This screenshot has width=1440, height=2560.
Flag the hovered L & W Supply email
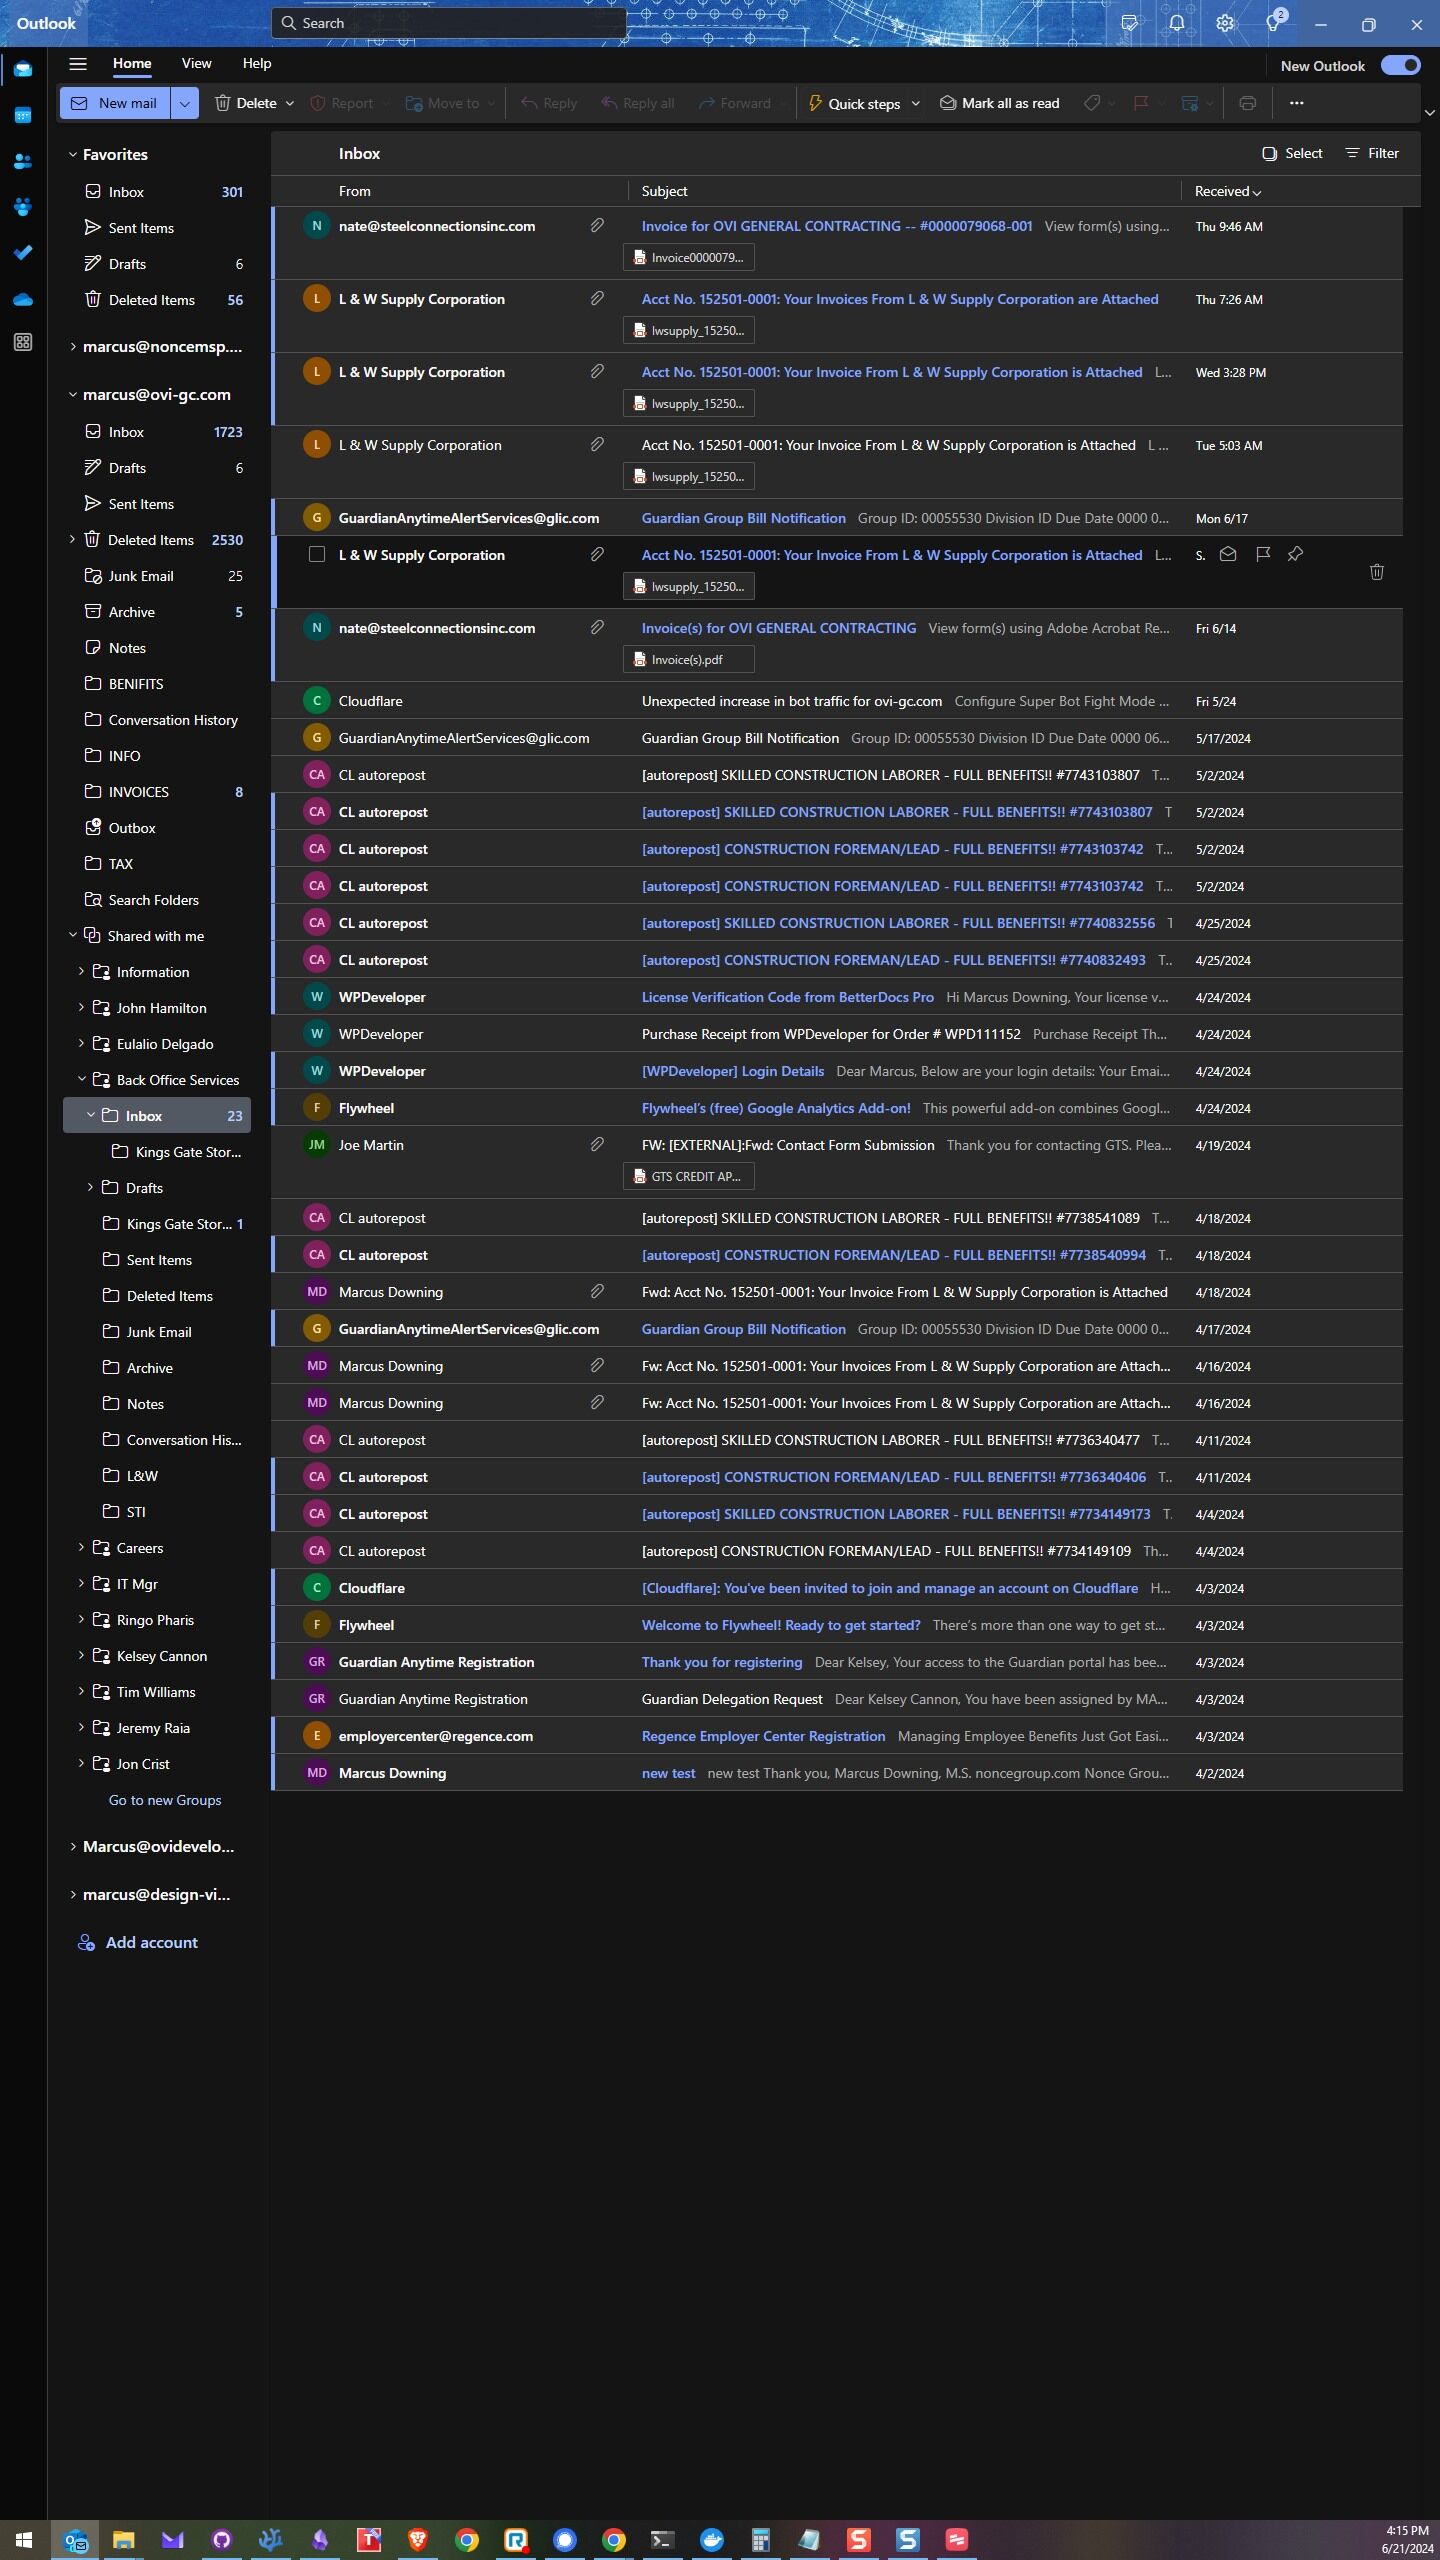[x=1263, y=554]
